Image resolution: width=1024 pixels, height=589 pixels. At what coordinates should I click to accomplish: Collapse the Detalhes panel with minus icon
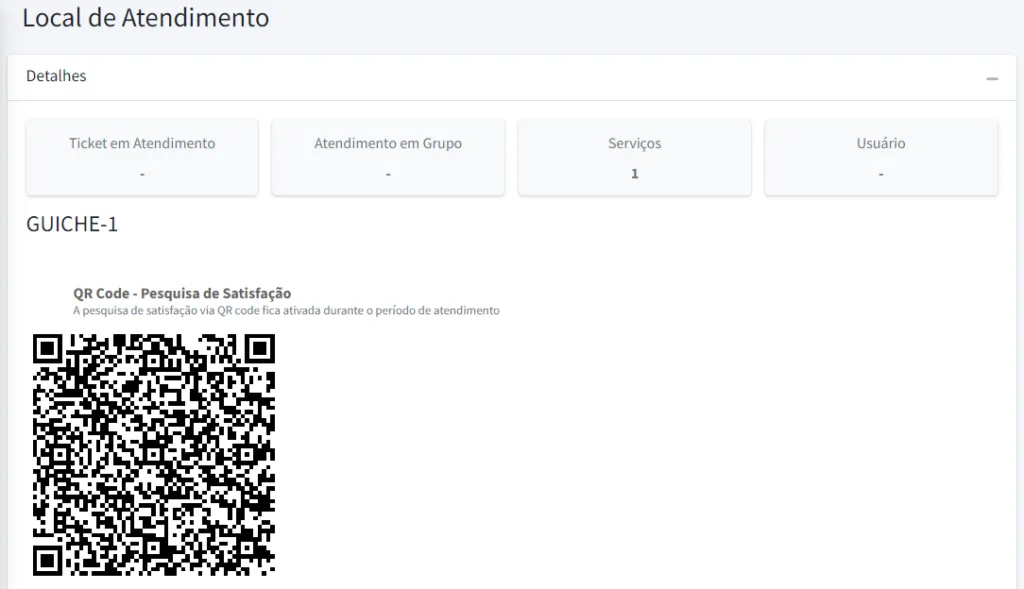click(x=991, y=78)
